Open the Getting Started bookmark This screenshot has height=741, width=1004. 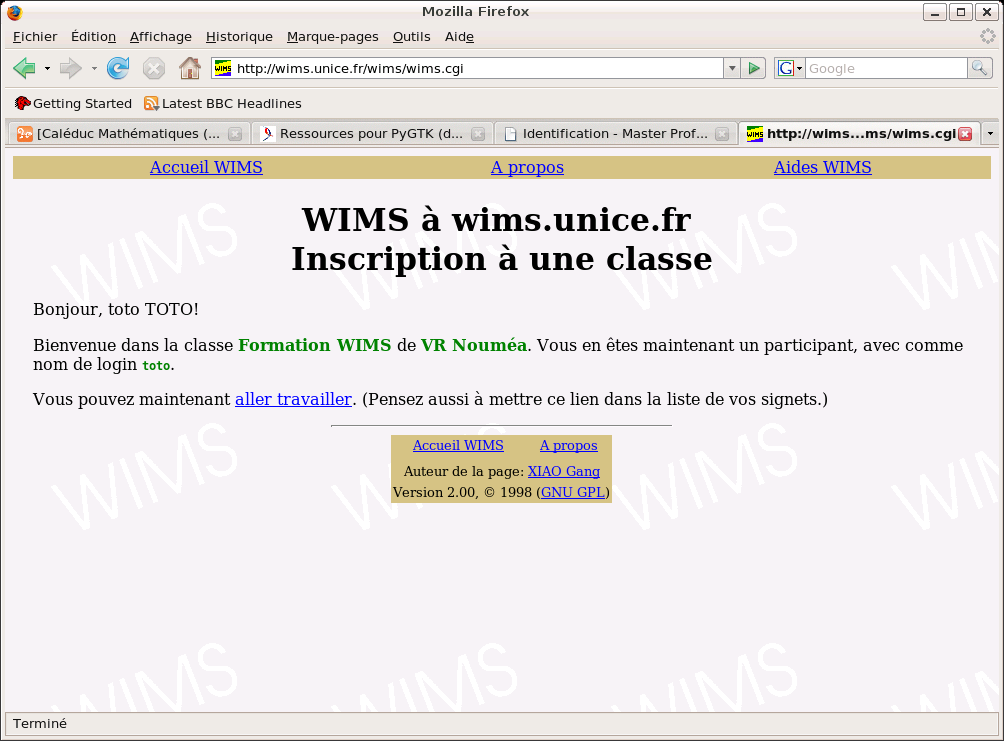coord(73,103)
